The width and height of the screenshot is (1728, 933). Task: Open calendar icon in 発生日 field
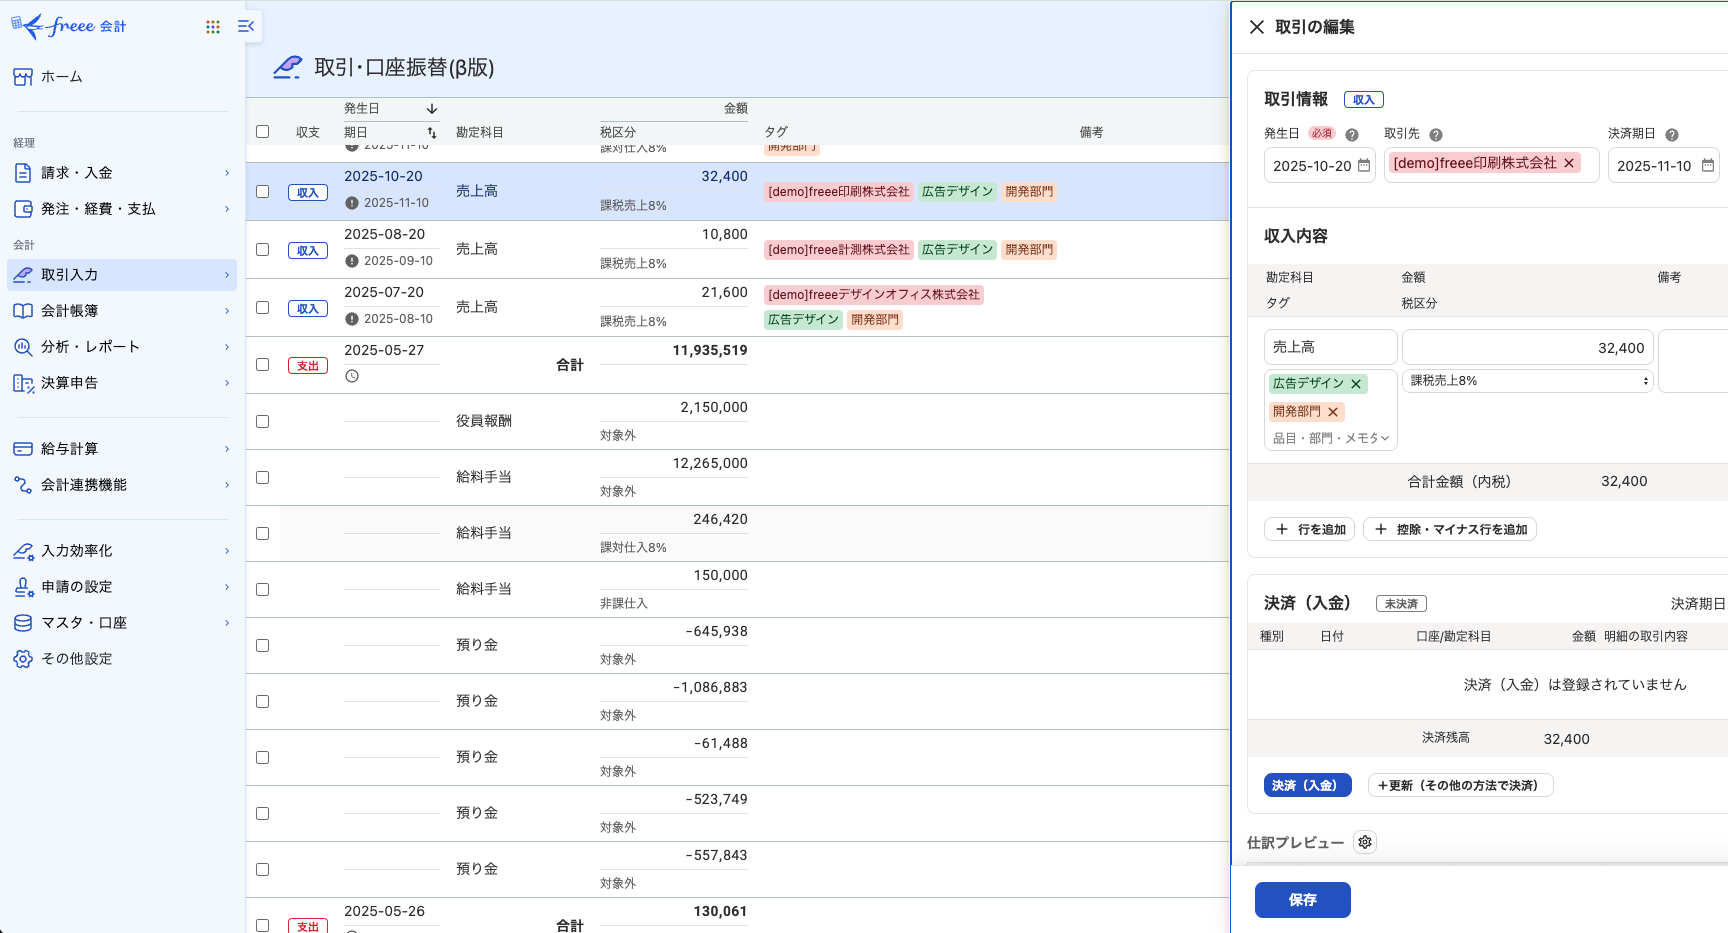point(1364,165)
